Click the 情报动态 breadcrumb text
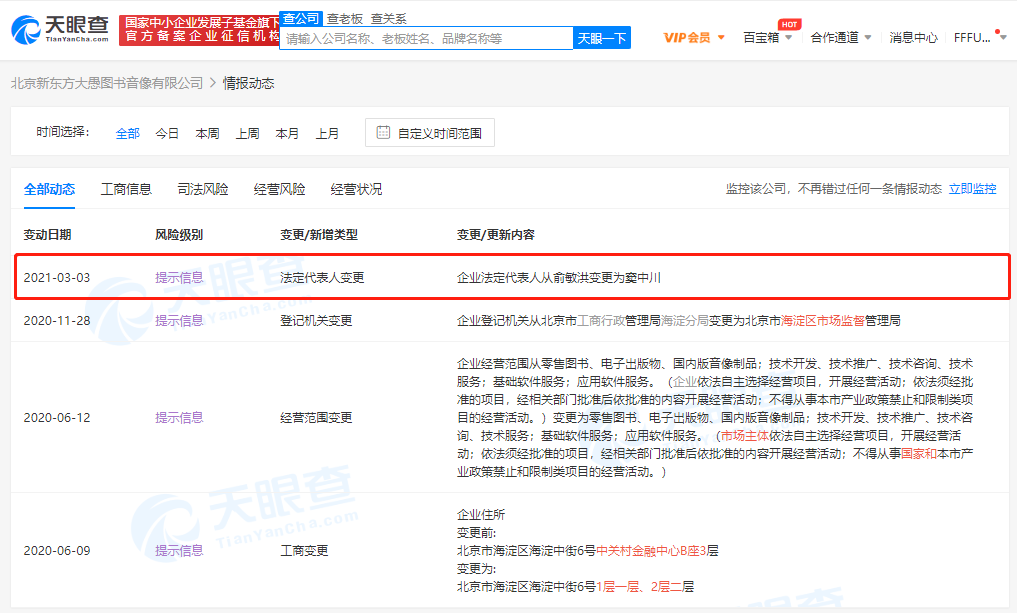 [248, 83]
